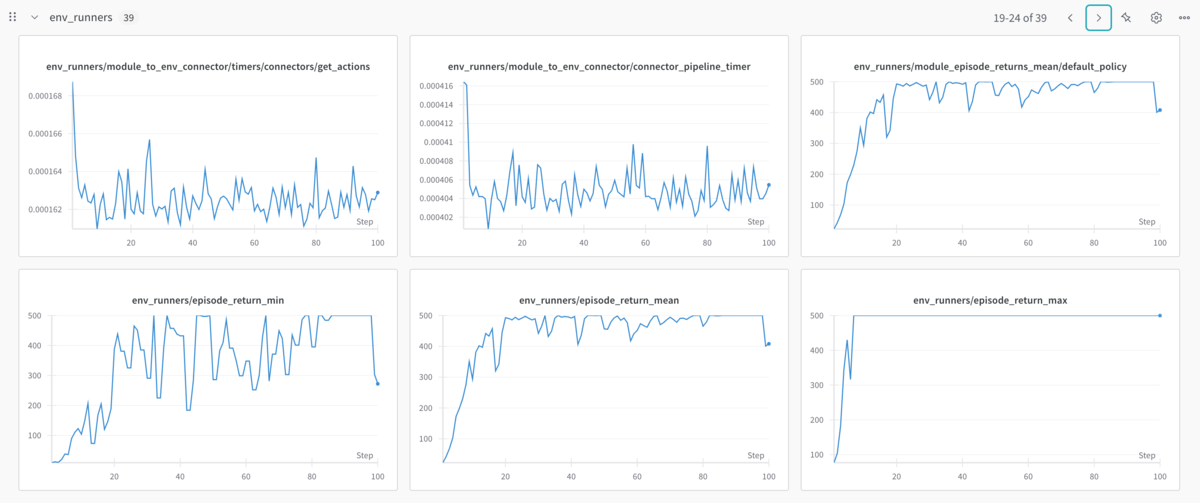Click the default_policy returns line chart plot

point(997,155)
